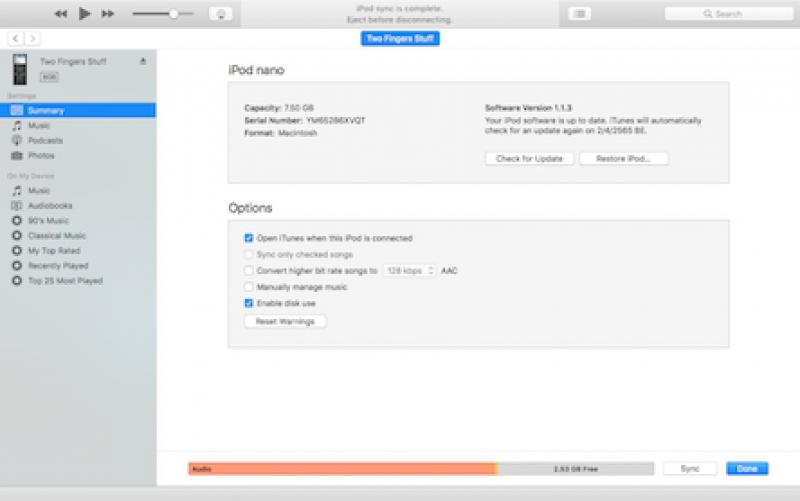Open the list view button in toolbar
Screen dimensions: 800x501
pos(580,14)
